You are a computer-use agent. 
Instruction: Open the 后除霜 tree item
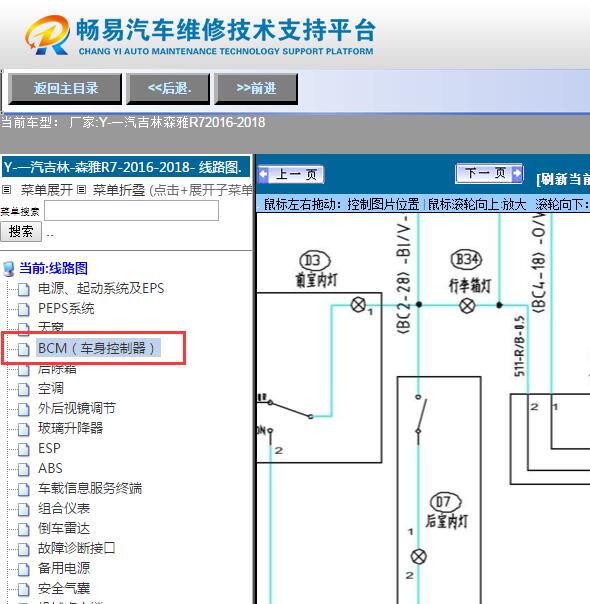(57, 369)
